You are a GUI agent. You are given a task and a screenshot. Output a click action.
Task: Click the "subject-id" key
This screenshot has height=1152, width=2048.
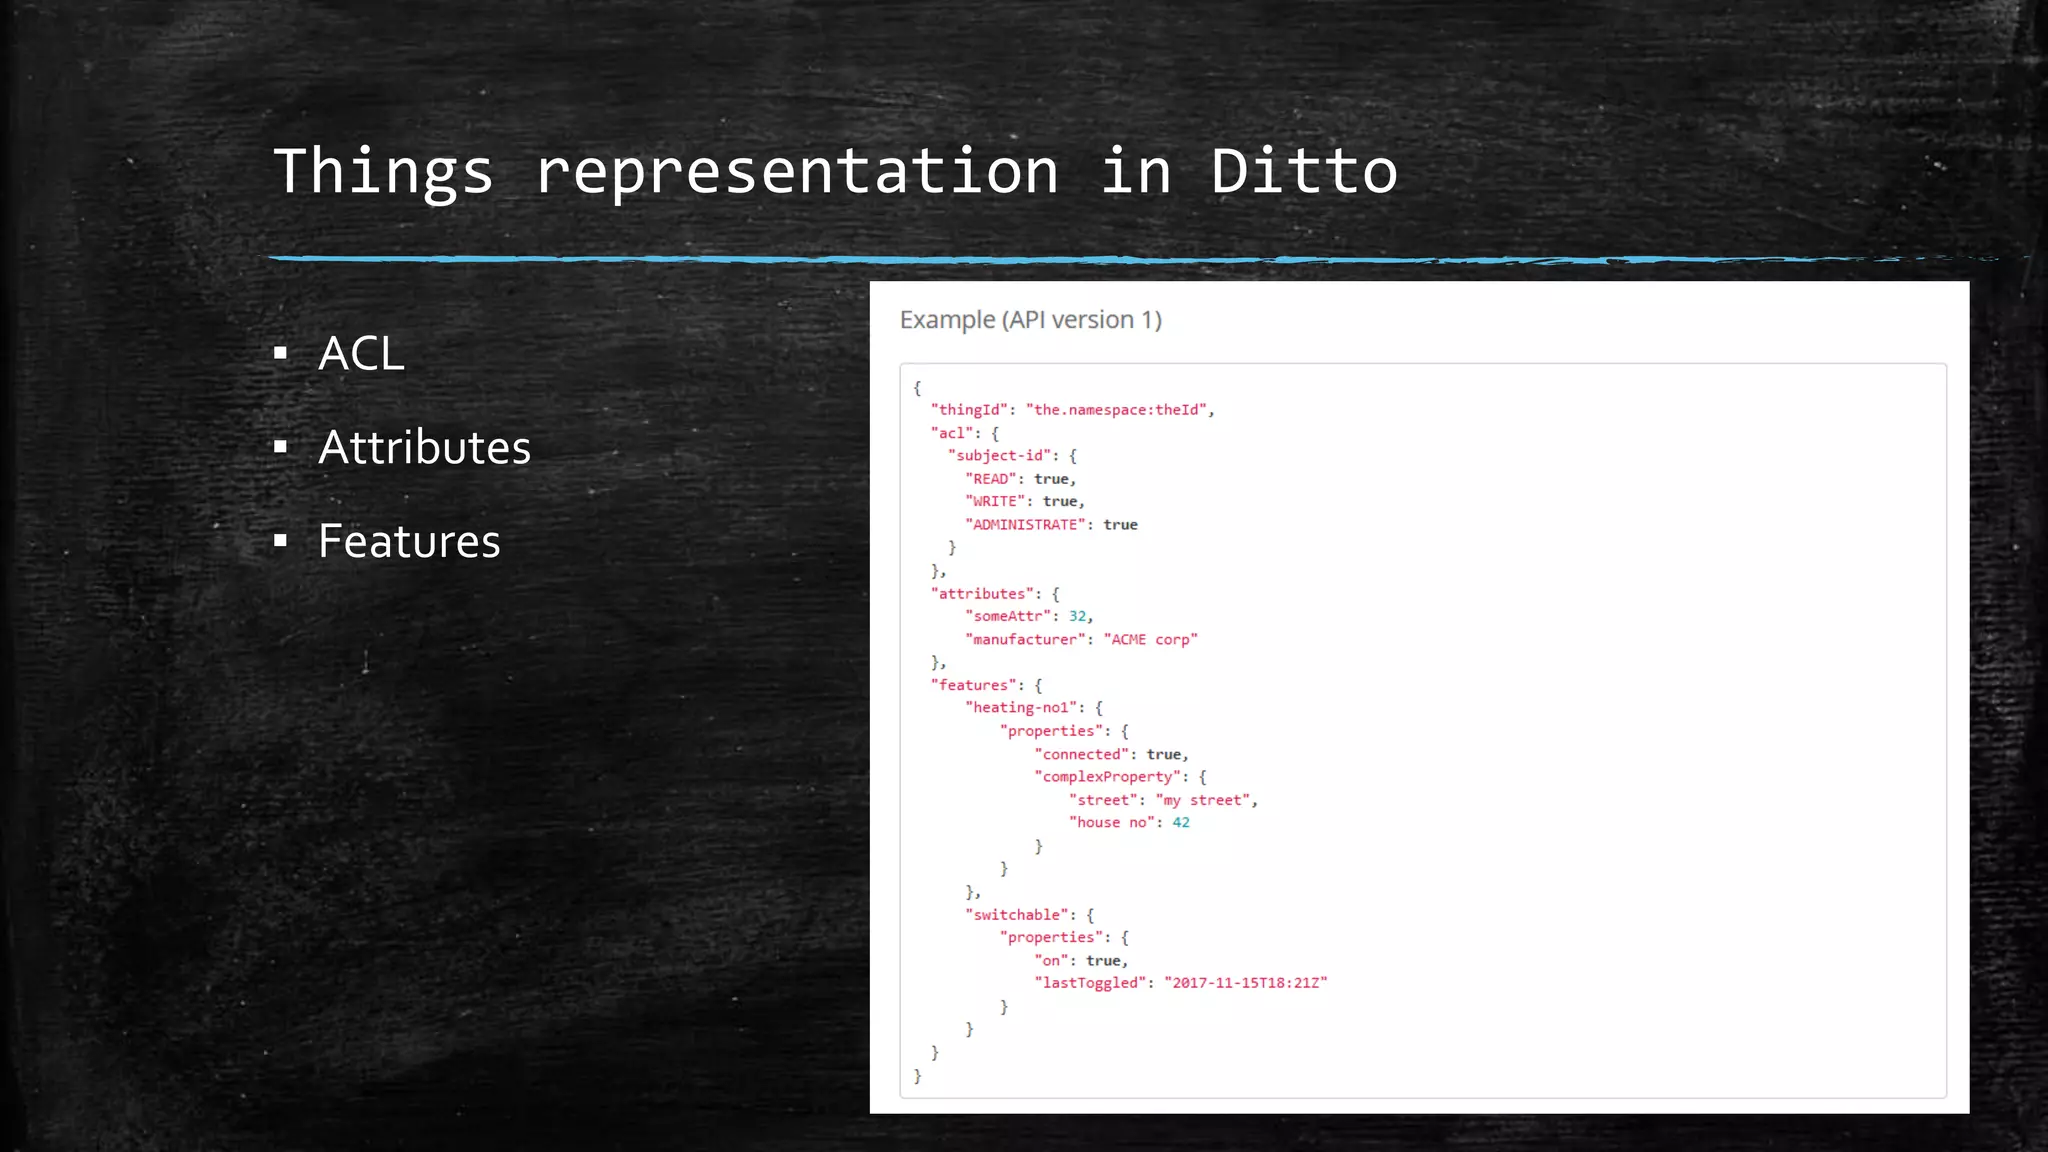pyautogui.click(x=998, y=456)
